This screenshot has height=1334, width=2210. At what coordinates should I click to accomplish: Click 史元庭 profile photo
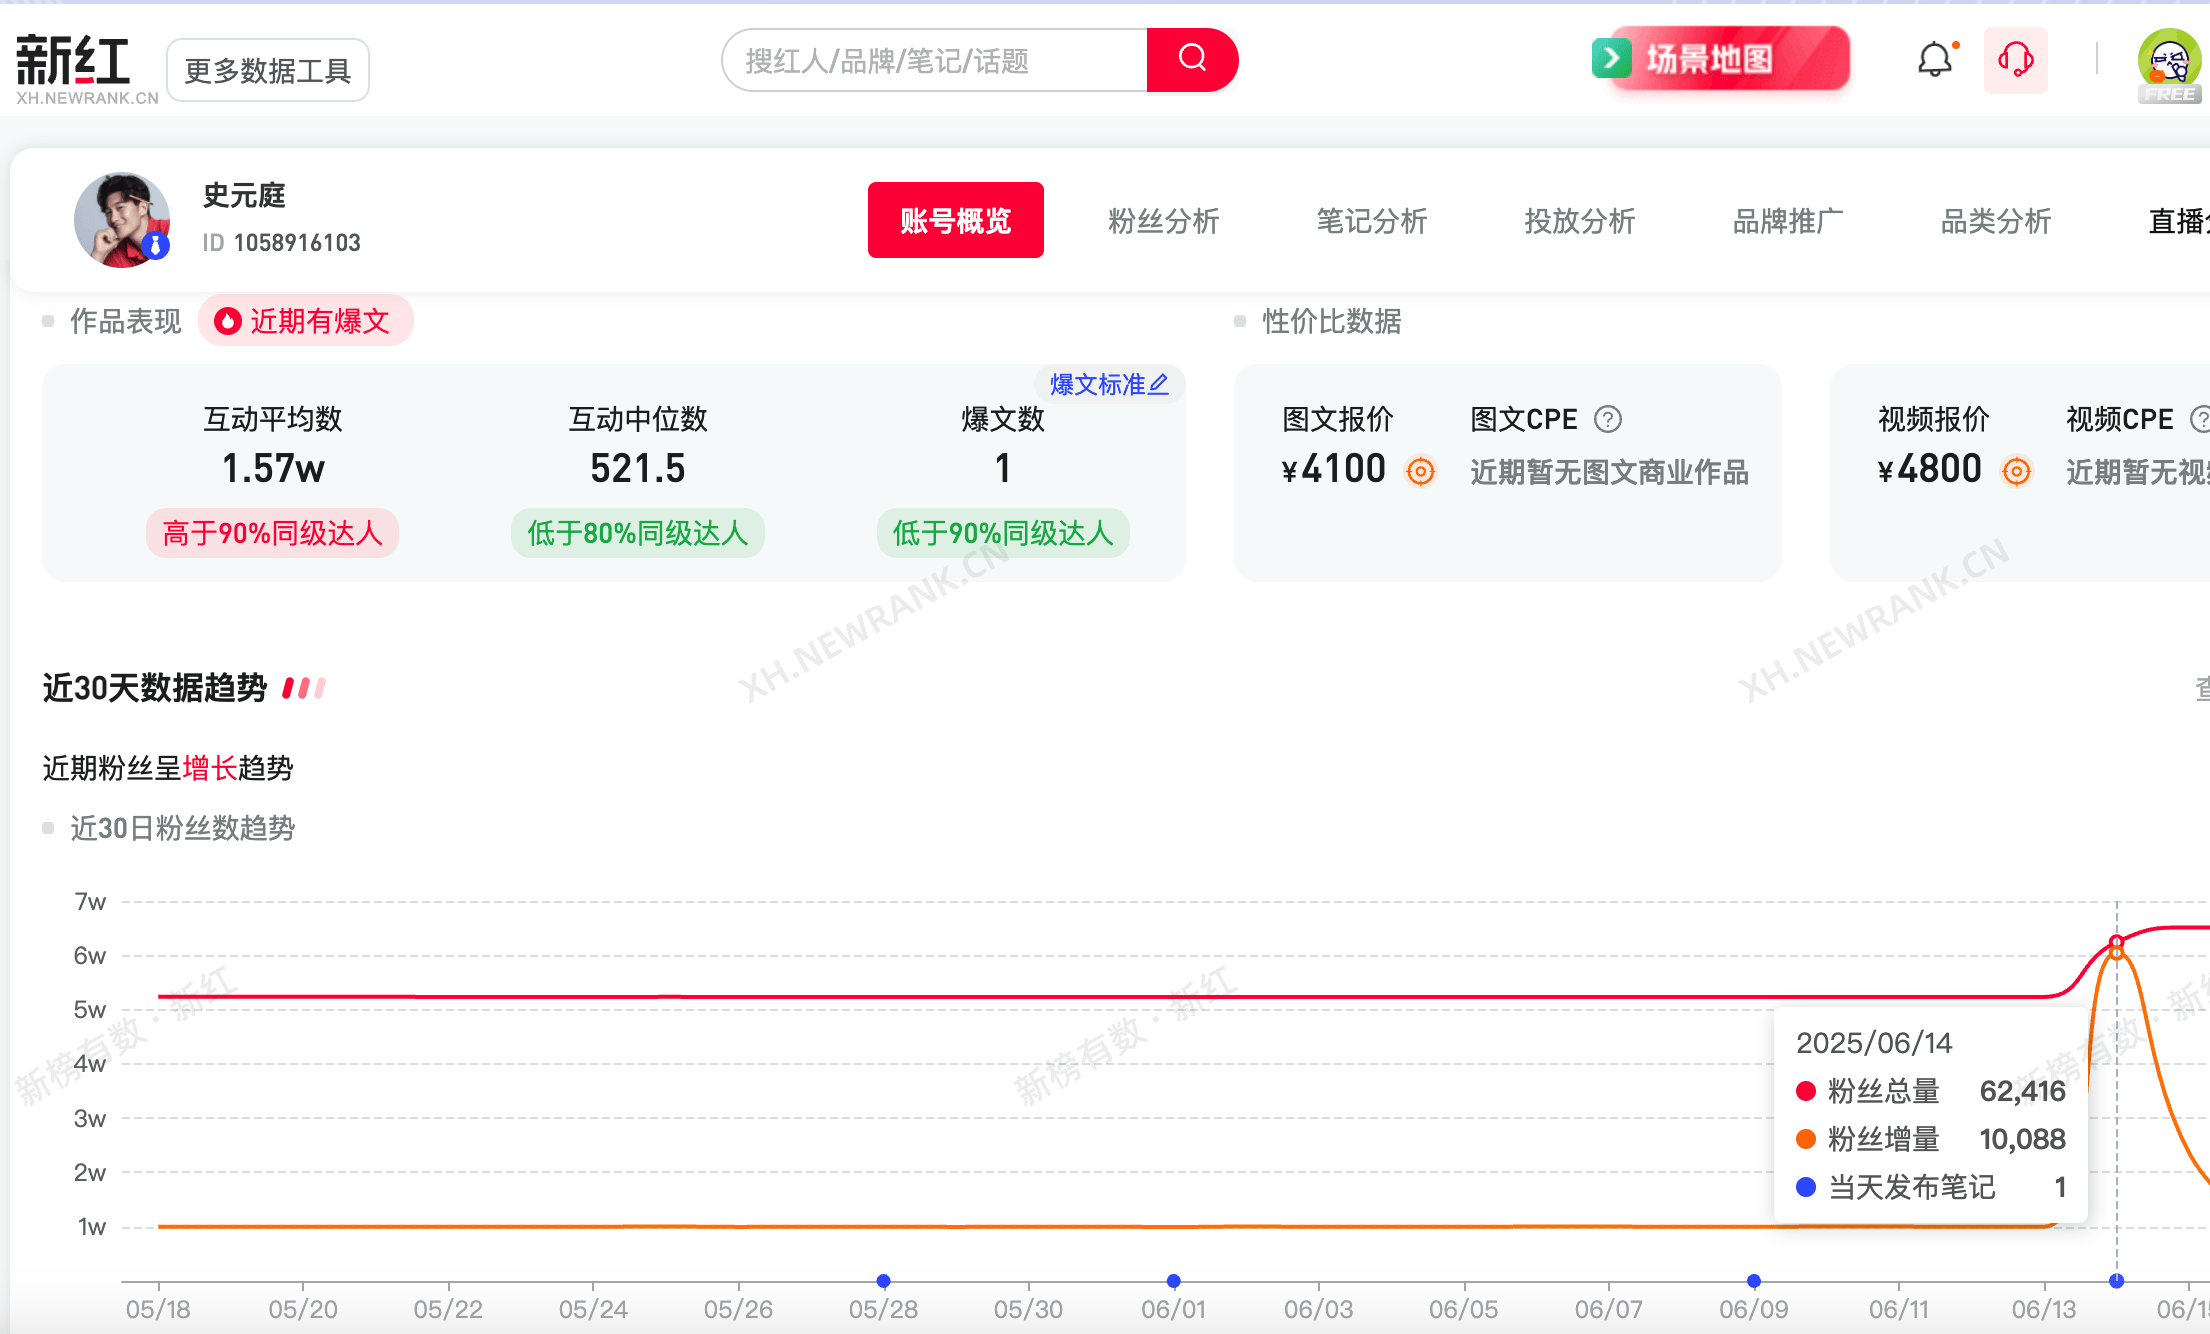pyautogui.click(x=122, y=220)
